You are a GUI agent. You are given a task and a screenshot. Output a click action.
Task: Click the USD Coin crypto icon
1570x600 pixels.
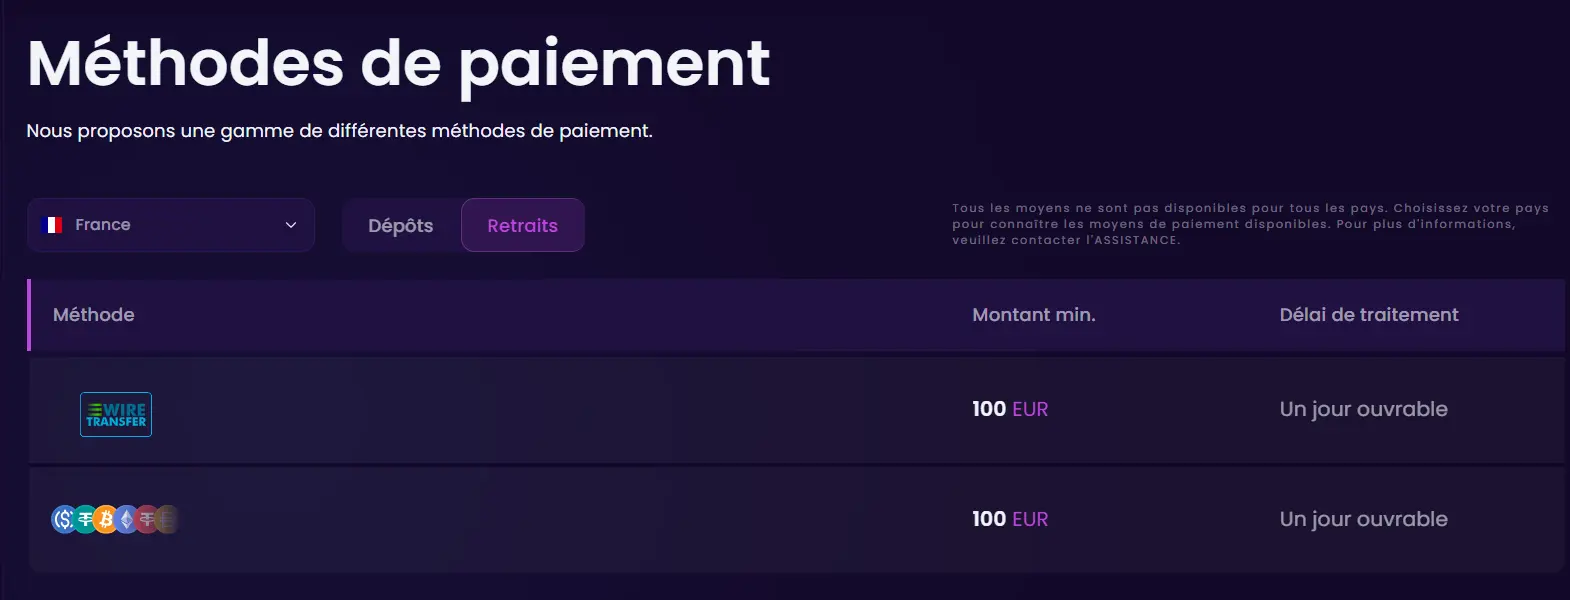[x=64, y=519]
